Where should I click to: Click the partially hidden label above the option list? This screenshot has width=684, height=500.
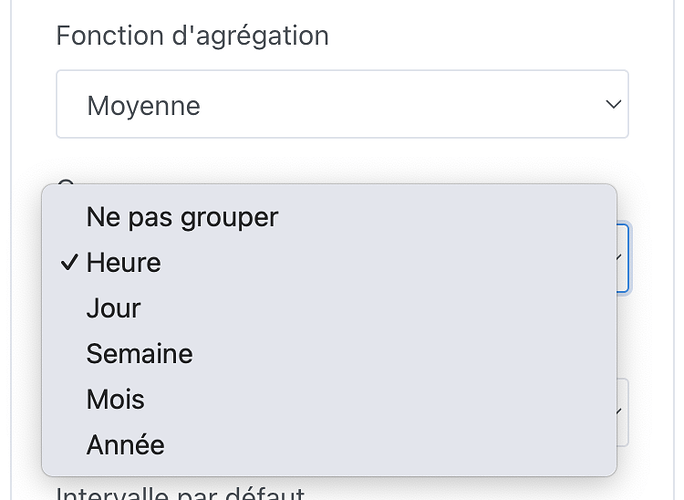coord(66,180)
